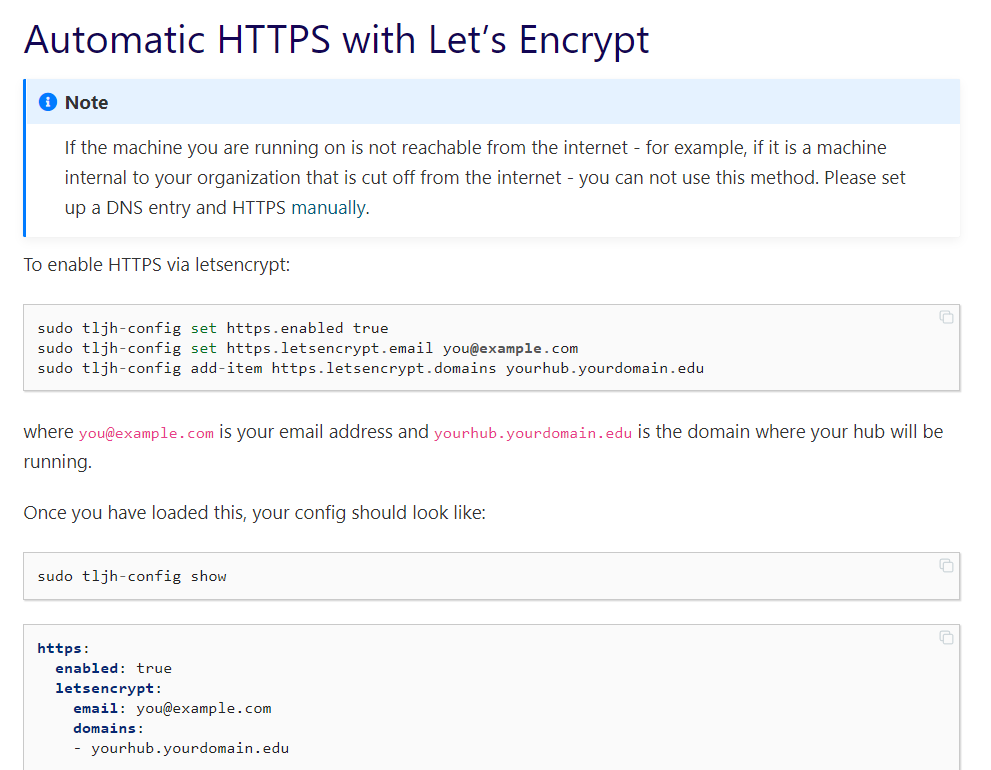Click the blue info icon beside Note
991x770 pixels.
click(x=48, y=102)
